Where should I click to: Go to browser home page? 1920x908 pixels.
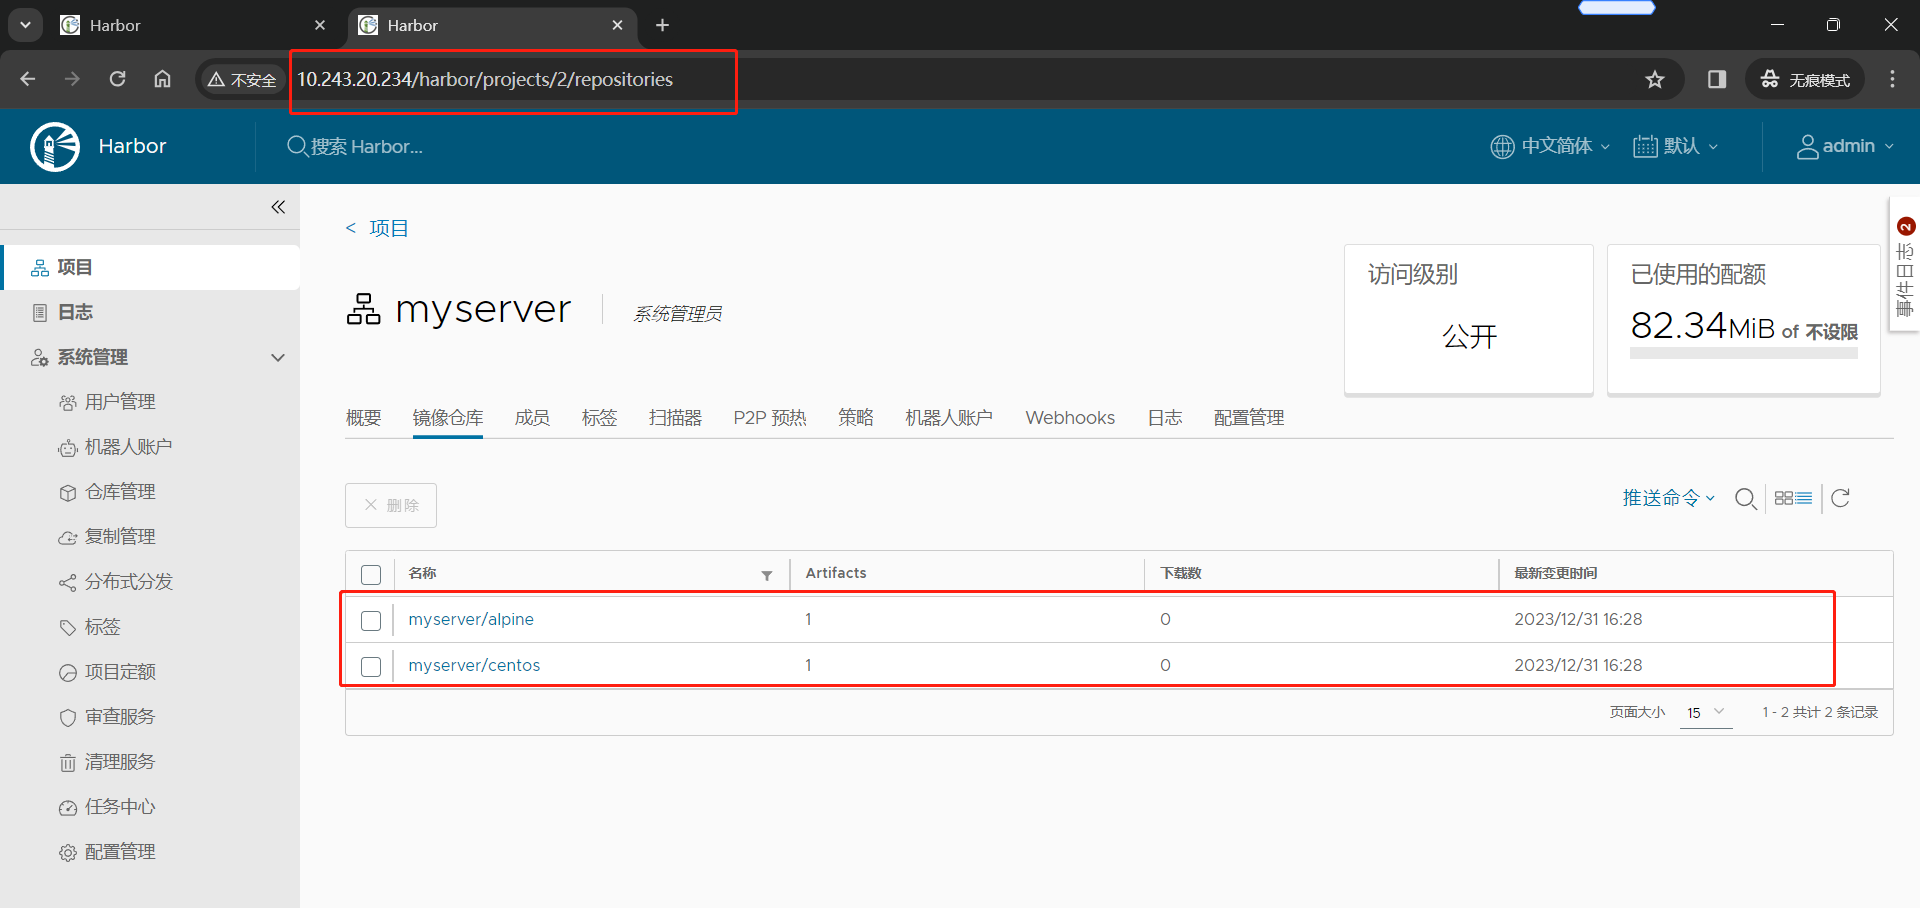coord(162,79)
